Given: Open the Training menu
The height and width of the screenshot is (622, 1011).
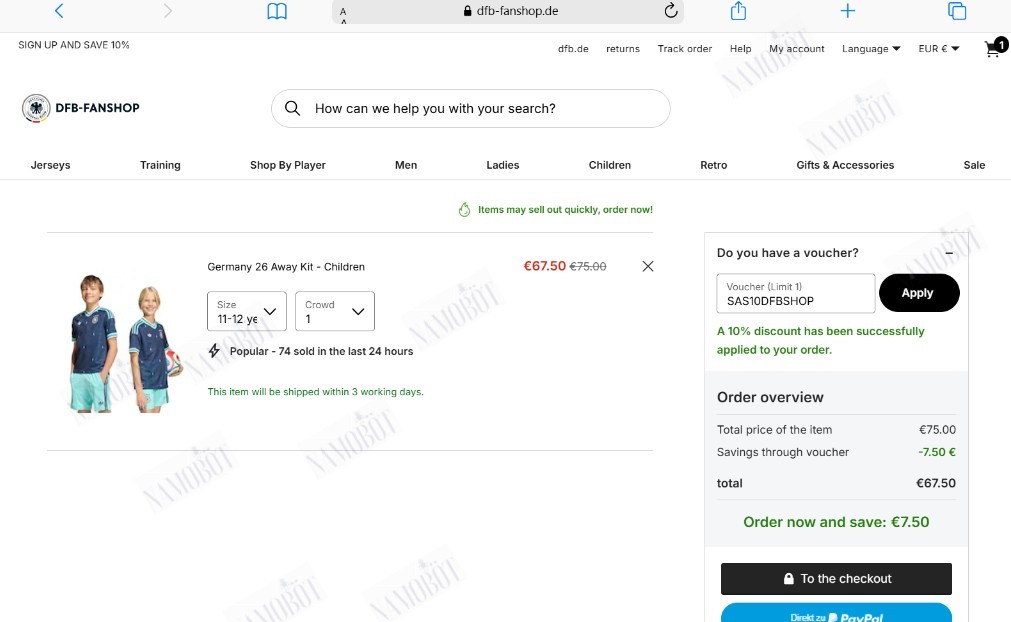Looking at the screenshot, I should (x=160, y=165).
